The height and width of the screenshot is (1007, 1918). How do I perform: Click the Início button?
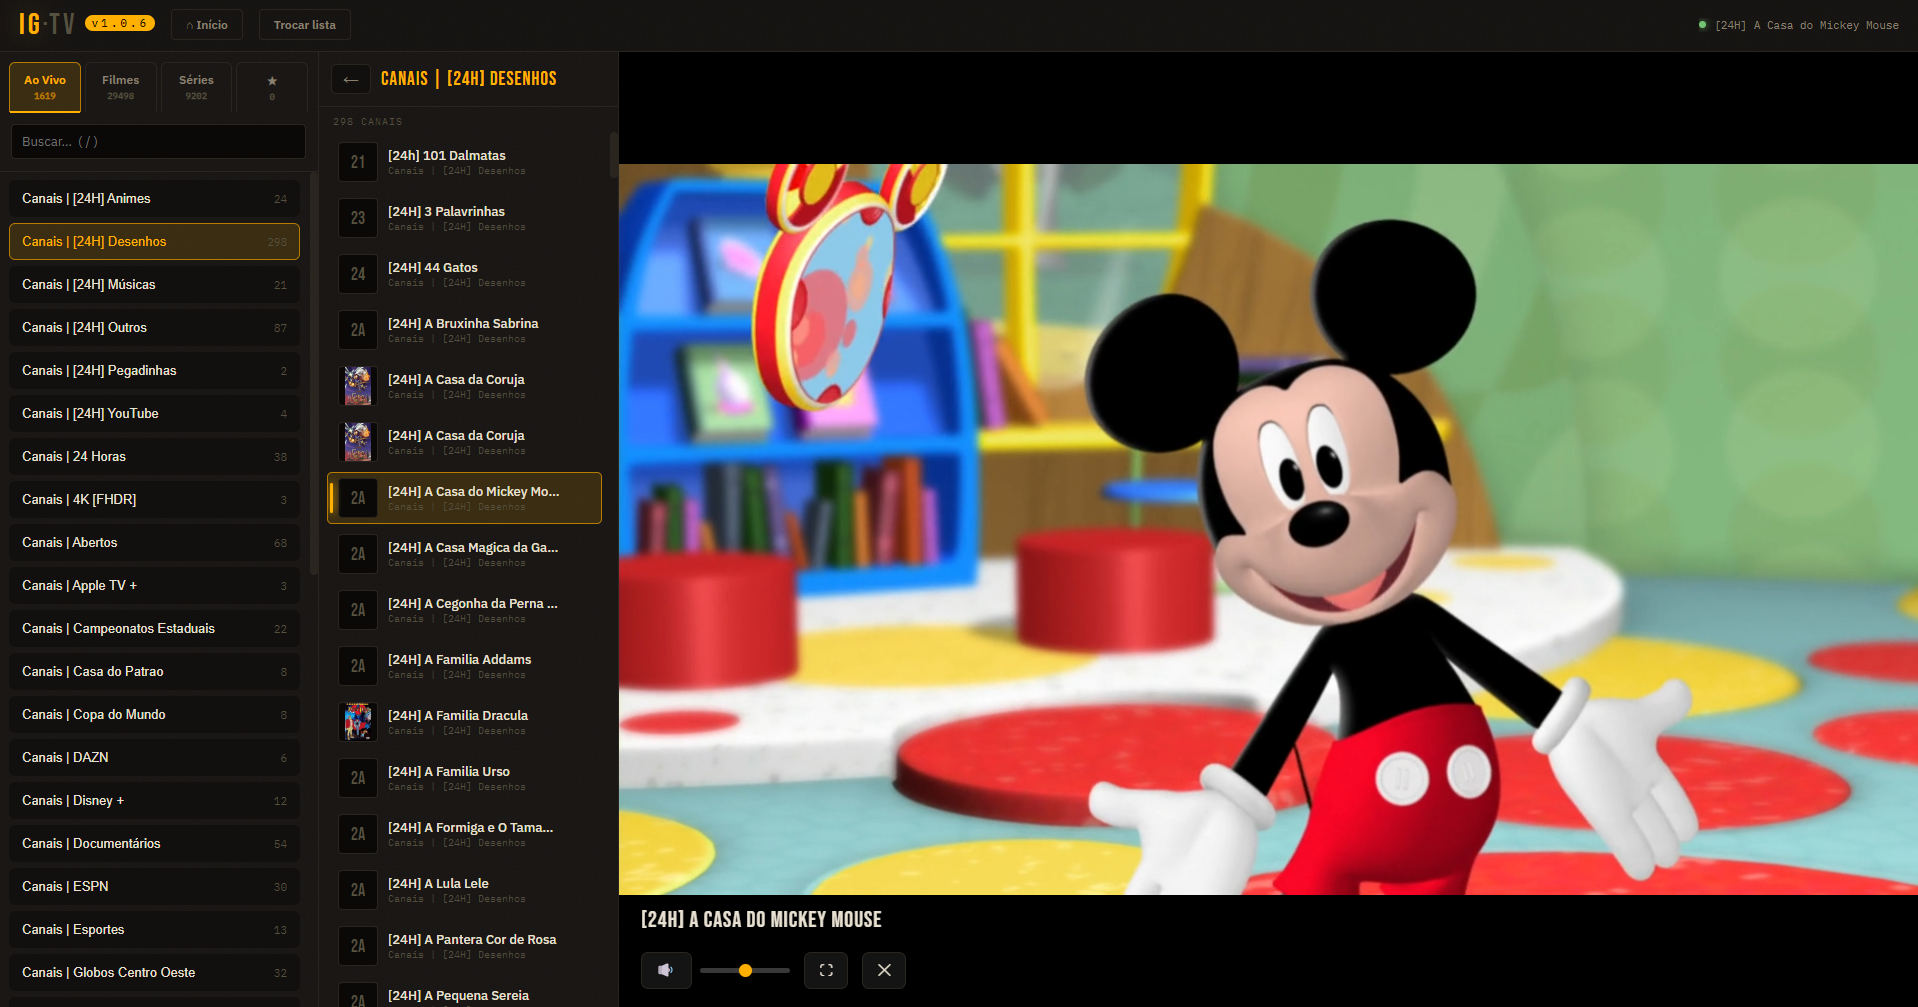[207, 25]
